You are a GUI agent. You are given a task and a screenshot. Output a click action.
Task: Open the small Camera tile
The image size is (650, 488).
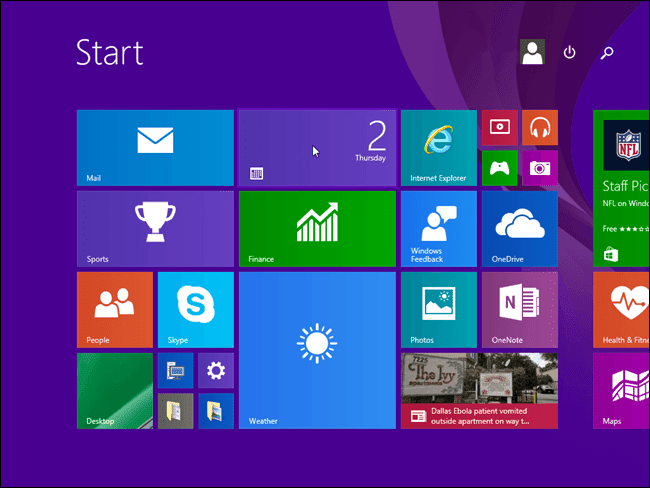[540, 168]
